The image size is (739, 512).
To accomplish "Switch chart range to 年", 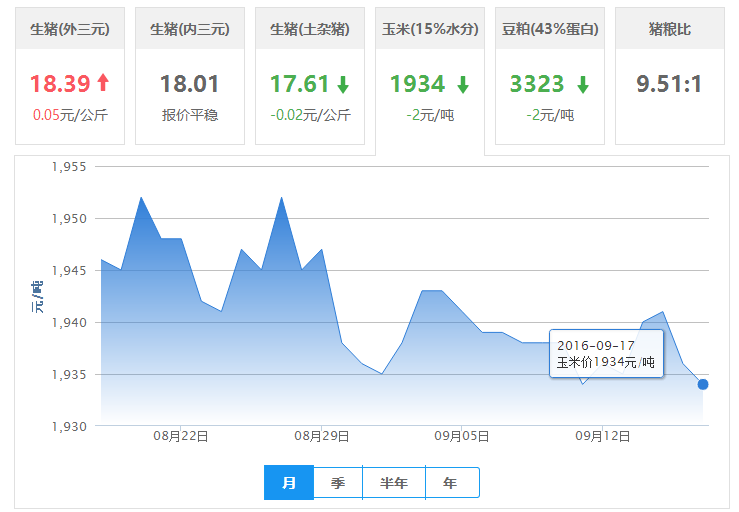I will 452,482.
